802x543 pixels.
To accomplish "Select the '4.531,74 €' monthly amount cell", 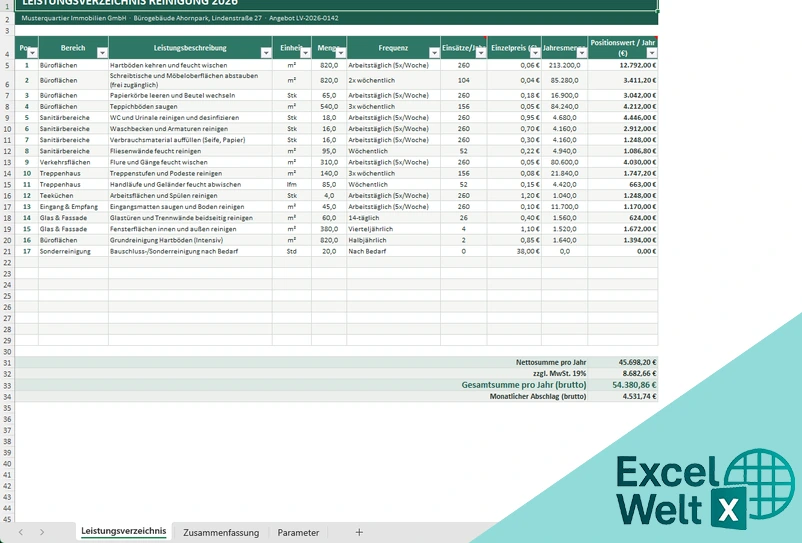I will tap(622, 396).
